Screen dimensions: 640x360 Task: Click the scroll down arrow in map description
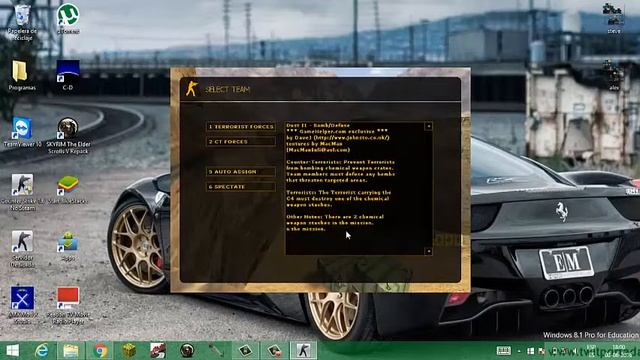pos(428,251)
